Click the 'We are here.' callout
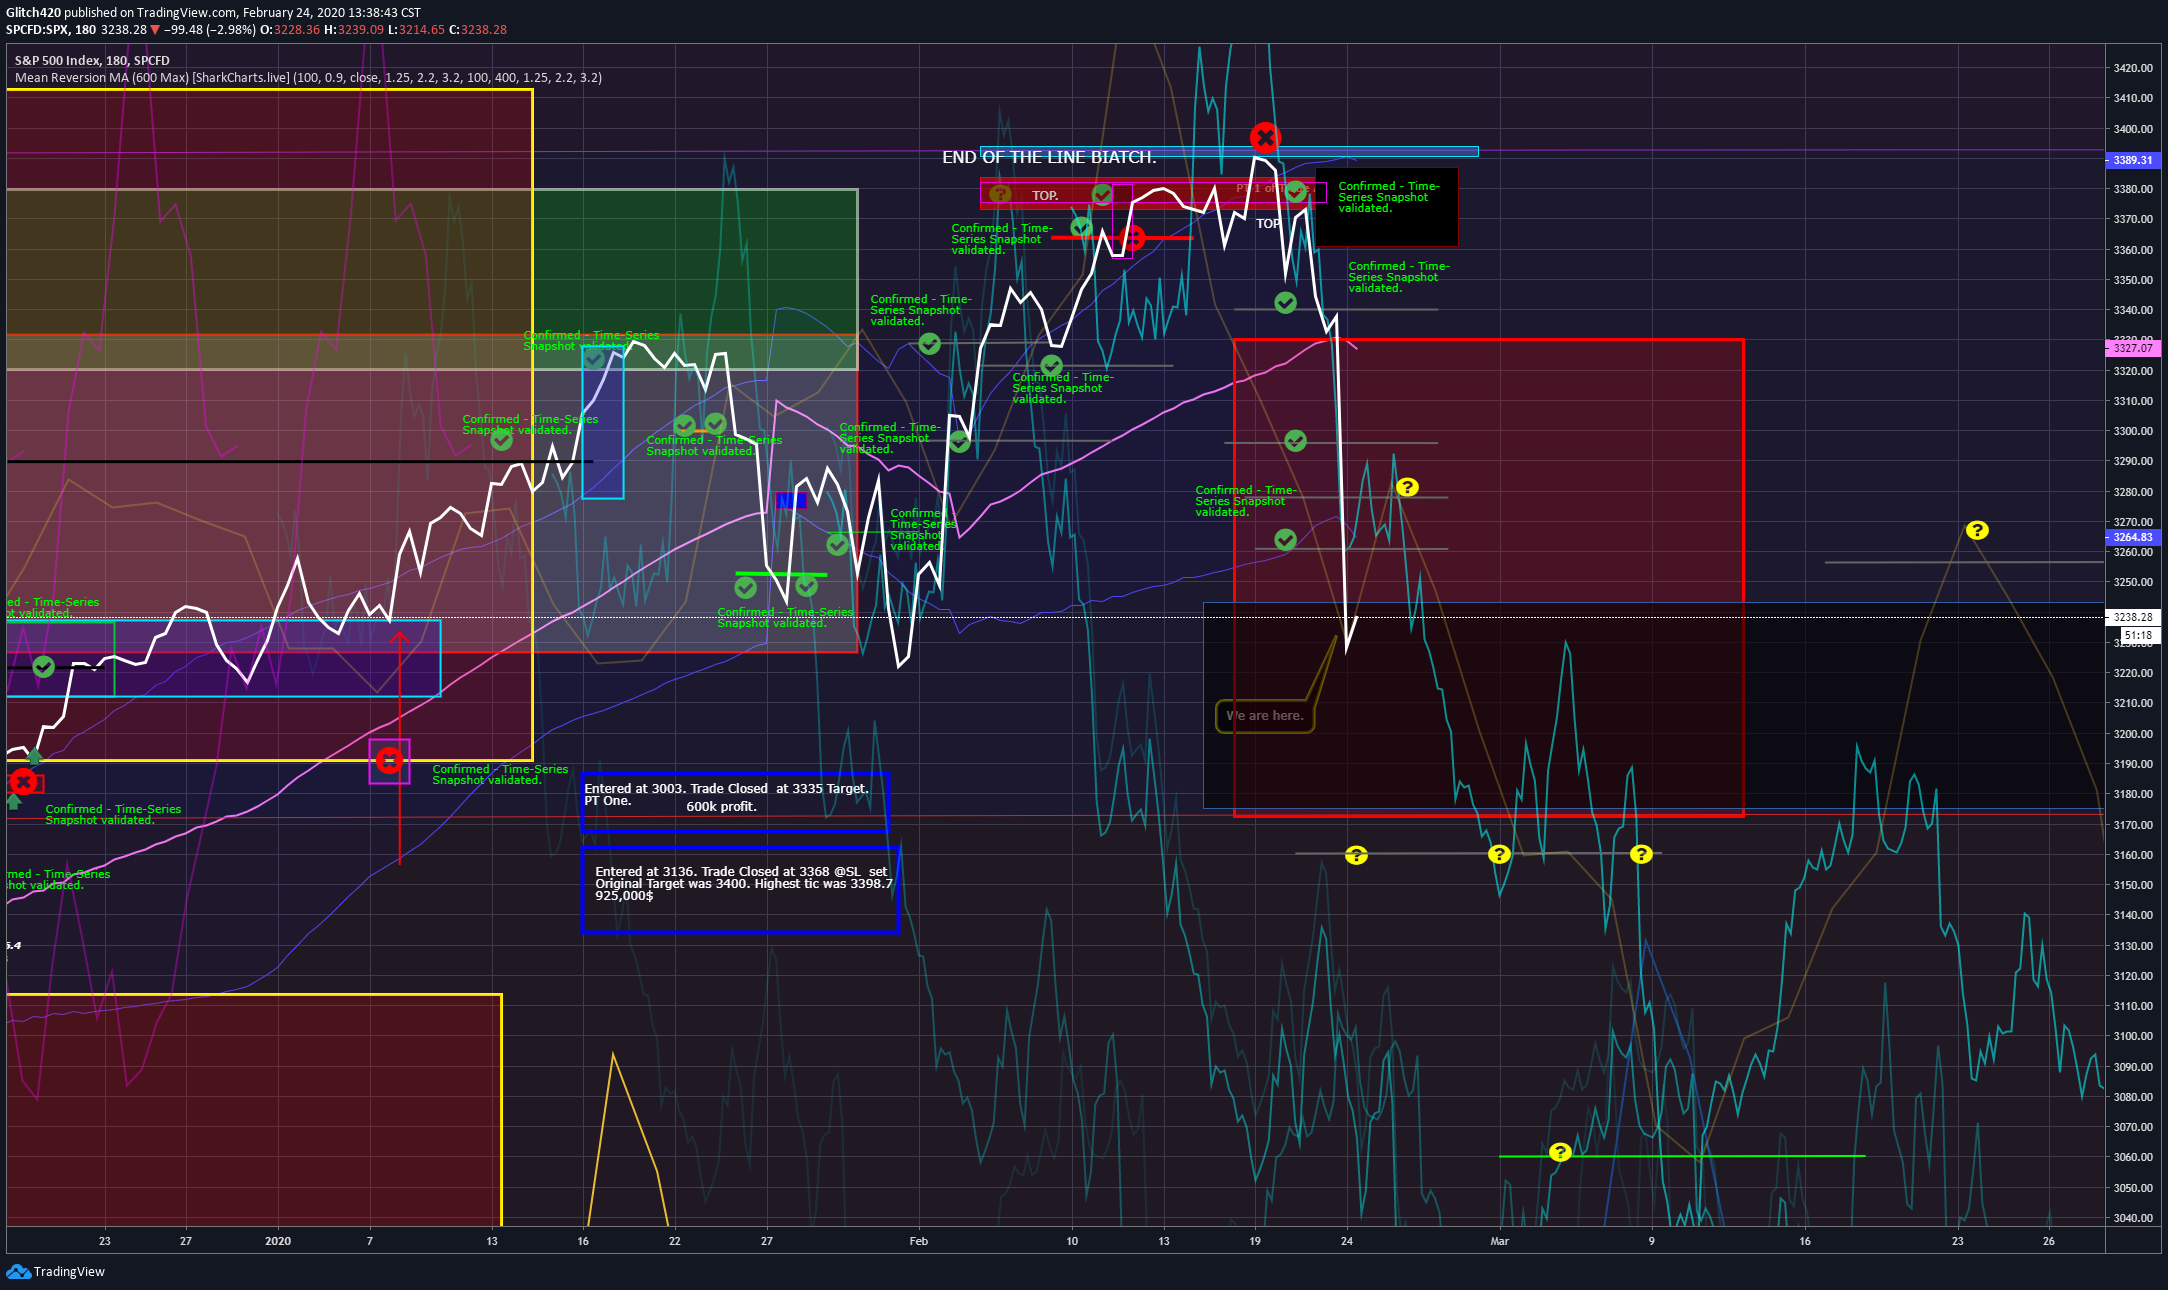 [1265, 716]
